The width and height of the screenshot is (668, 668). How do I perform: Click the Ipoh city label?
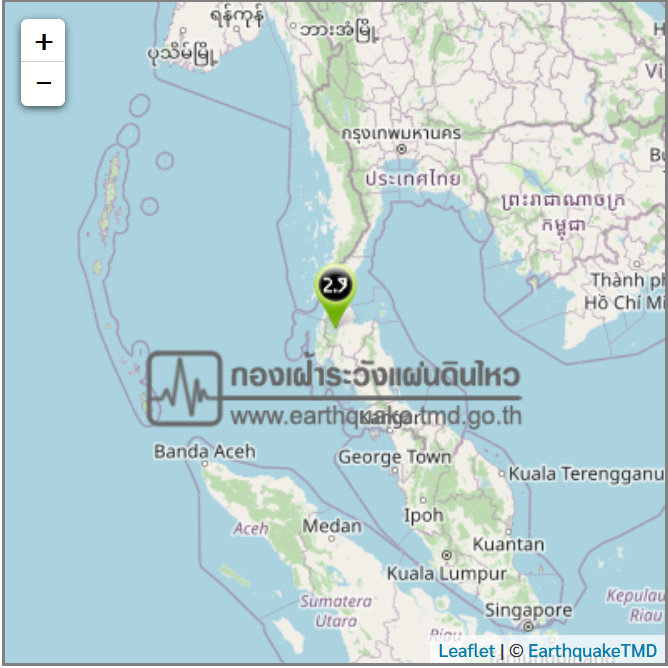[x=423, y=515]
